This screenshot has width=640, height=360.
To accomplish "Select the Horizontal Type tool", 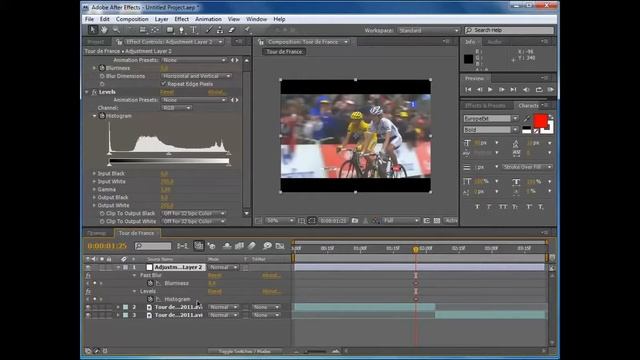I will coord(194,30).
